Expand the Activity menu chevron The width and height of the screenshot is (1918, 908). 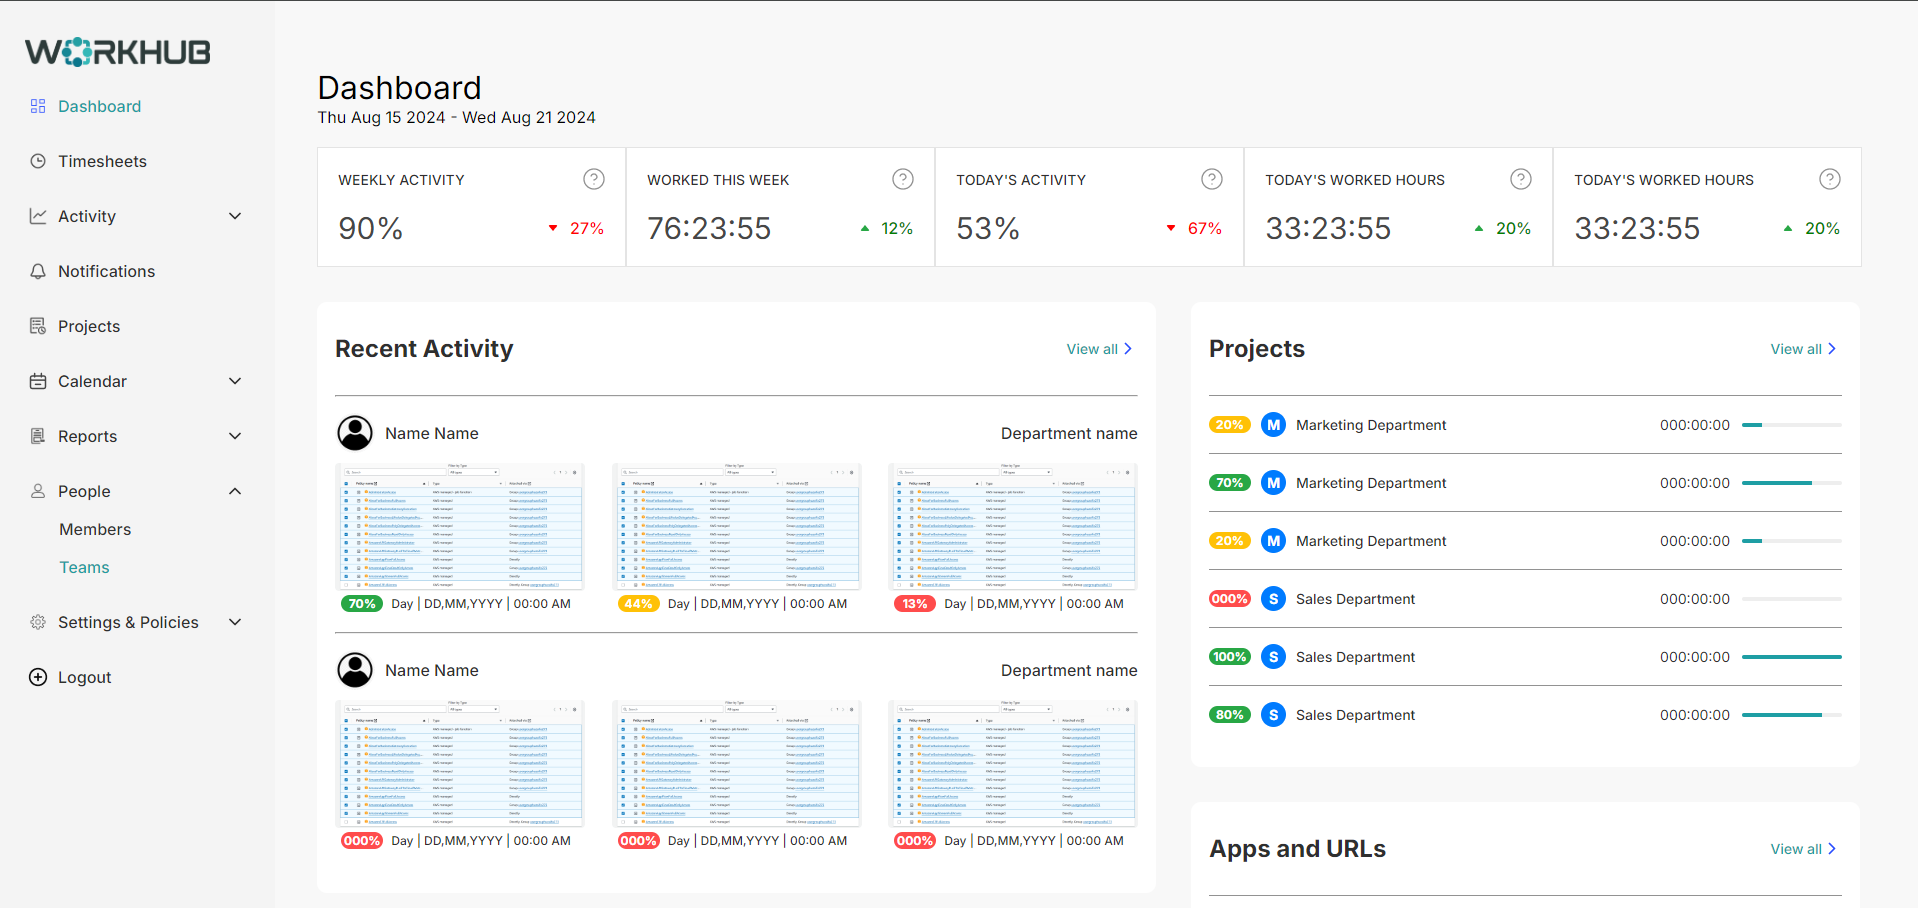point(235,216)
